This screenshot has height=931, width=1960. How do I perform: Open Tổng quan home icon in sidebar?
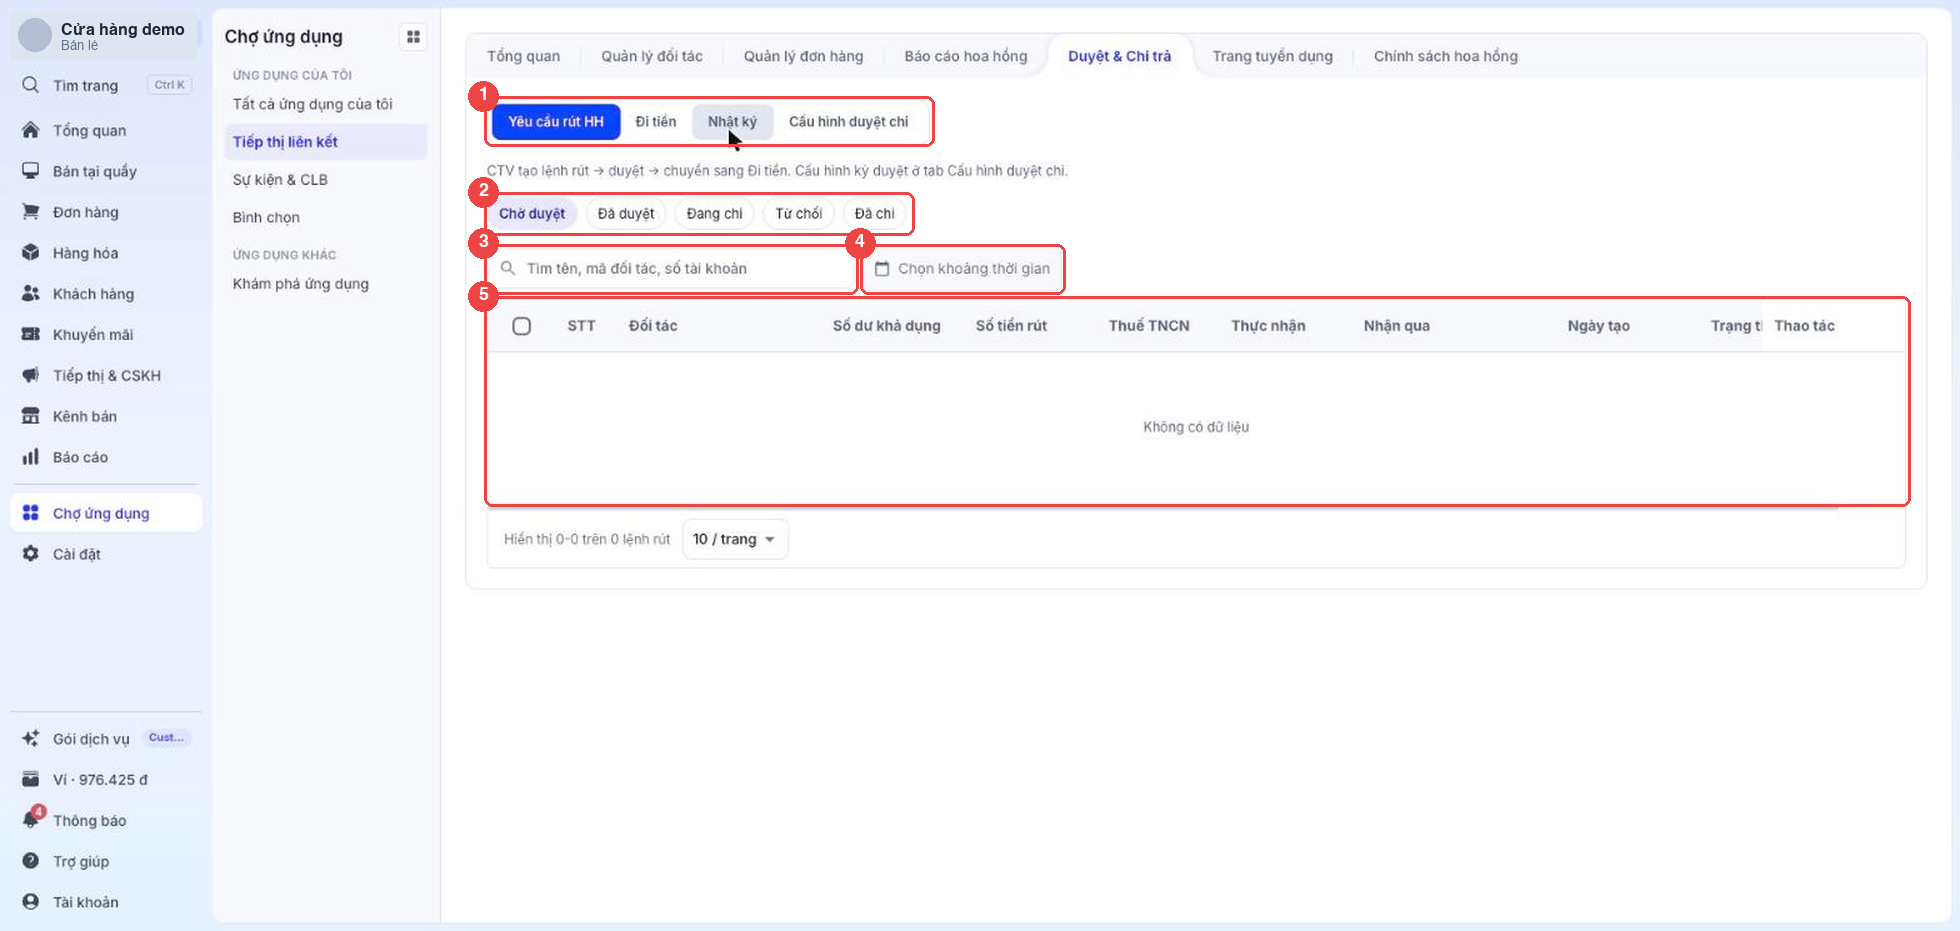coord(31,130)
